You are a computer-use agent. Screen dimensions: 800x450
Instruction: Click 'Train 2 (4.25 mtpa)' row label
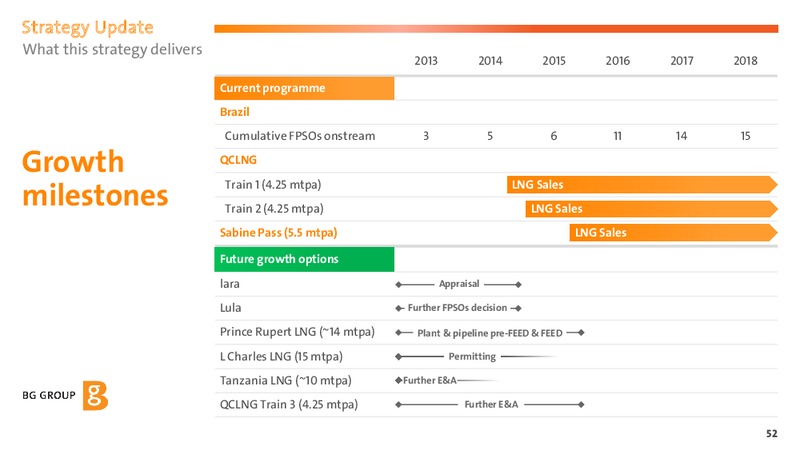(x=274, y=208)
